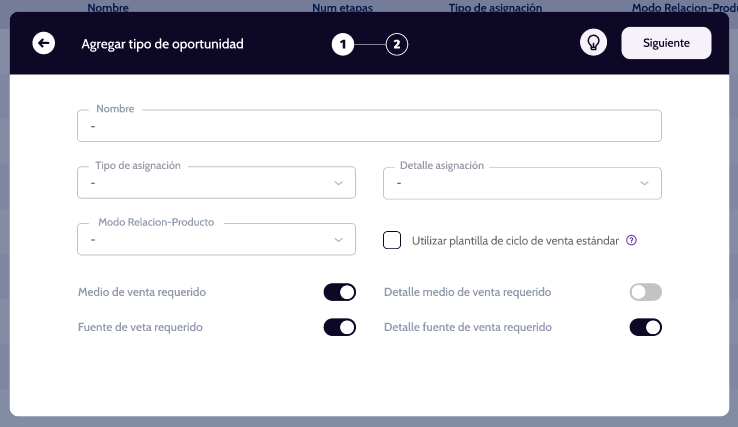Disable Medio de venta requerido toggle
738x427 pixels.
click(339, 292)
